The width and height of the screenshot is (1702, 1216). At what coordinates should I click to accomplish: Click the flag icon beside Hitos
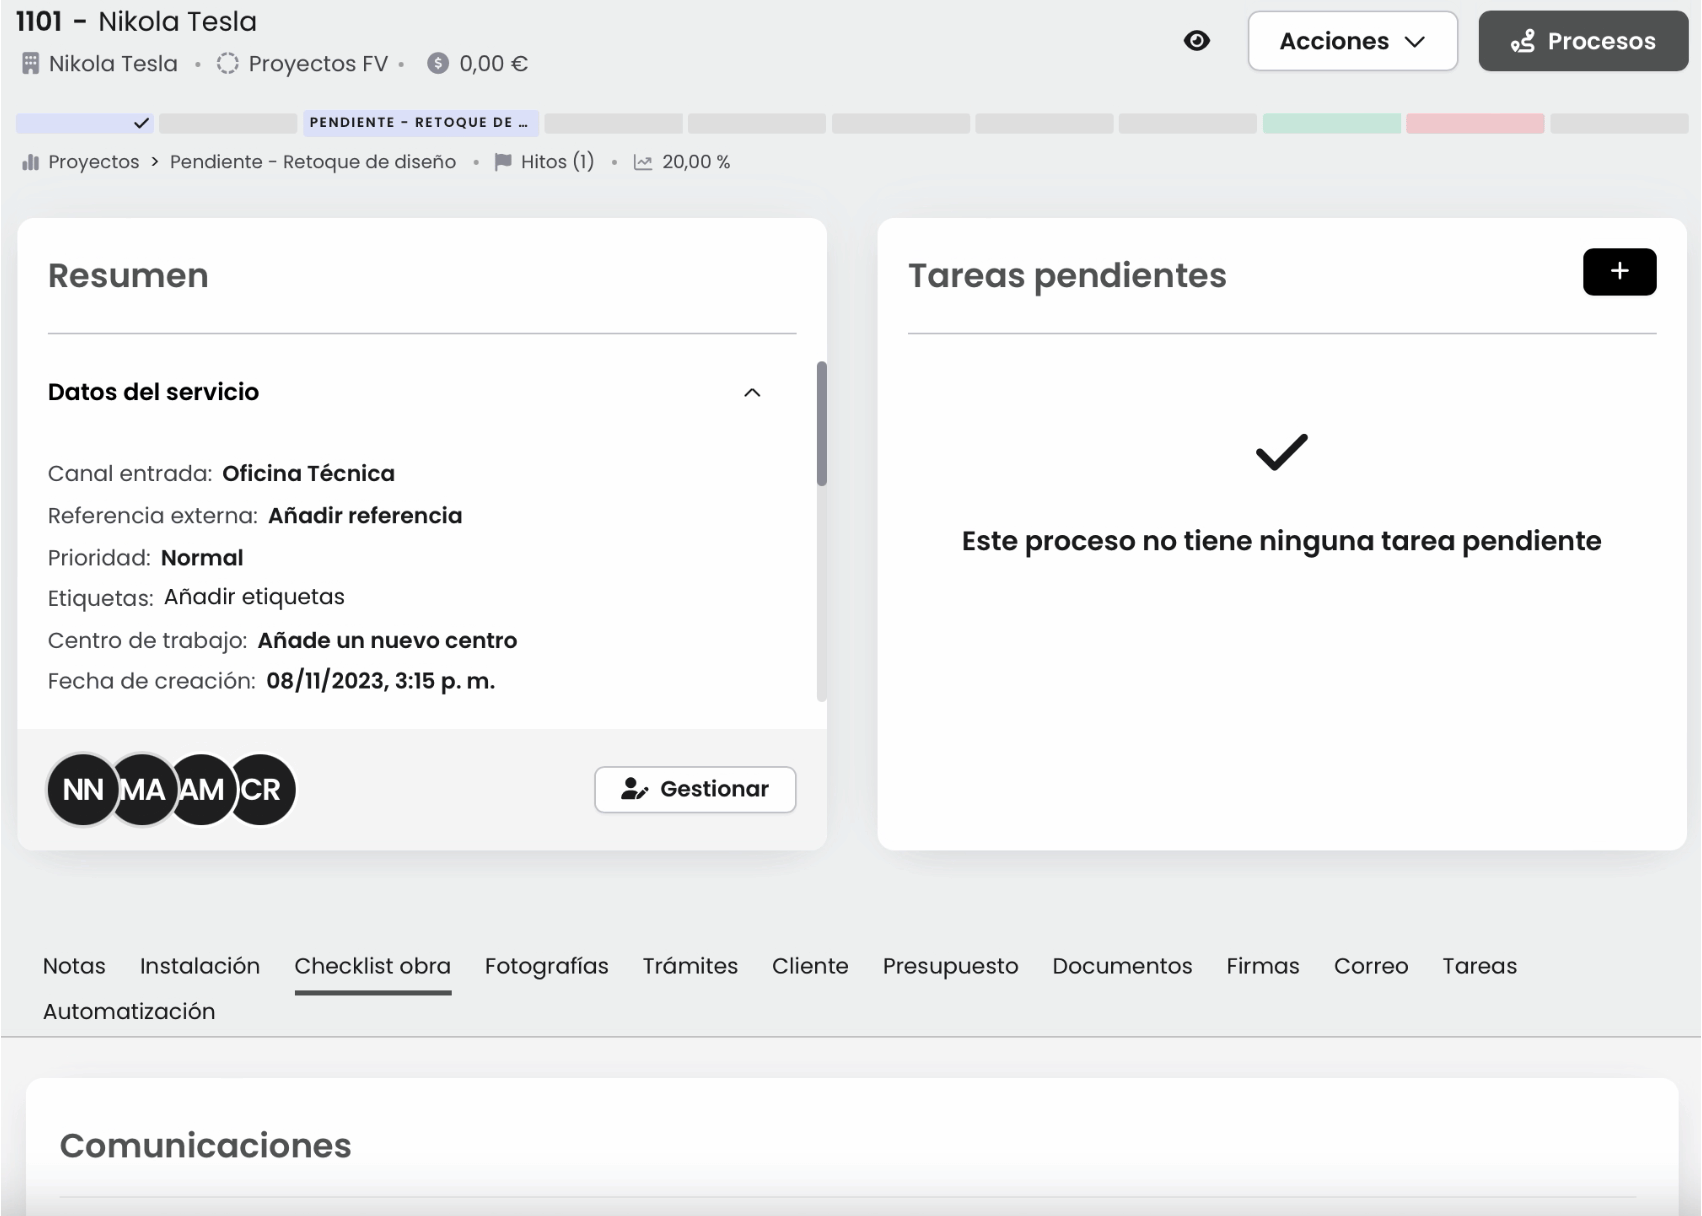coord(503,162)
